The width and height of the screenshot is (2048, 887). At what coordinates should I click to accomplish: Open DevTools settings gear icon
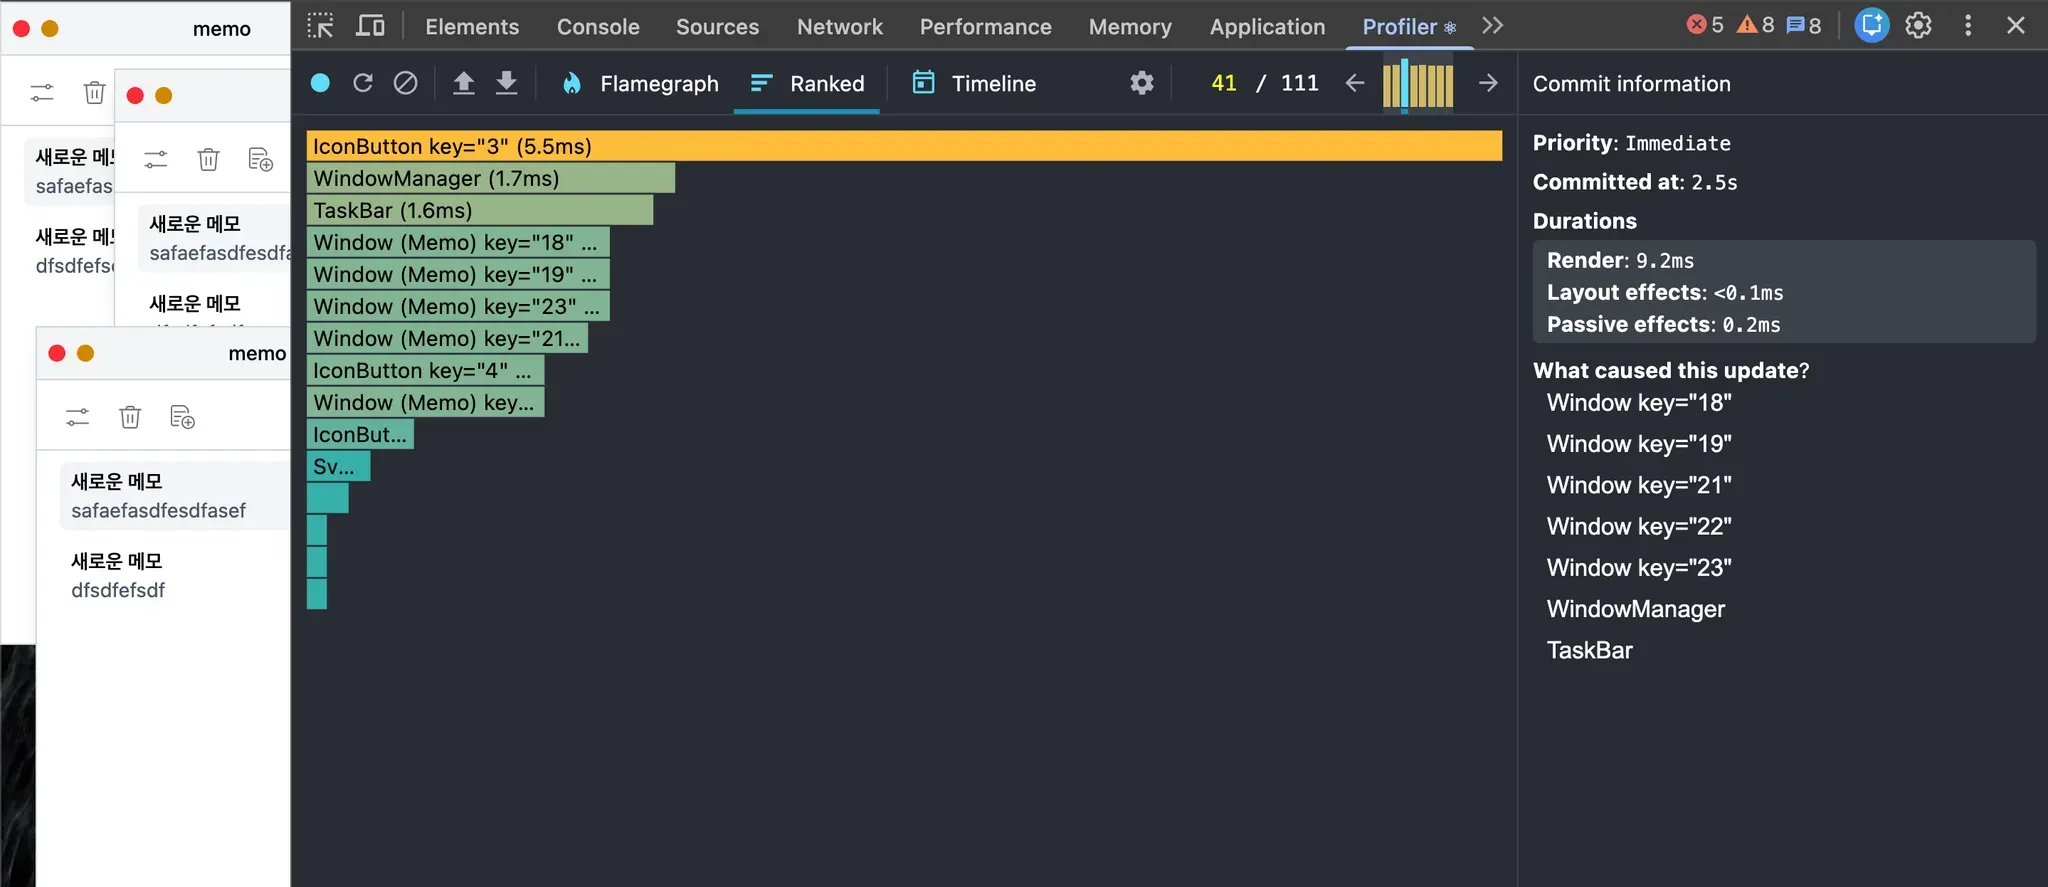point(1918,26)
